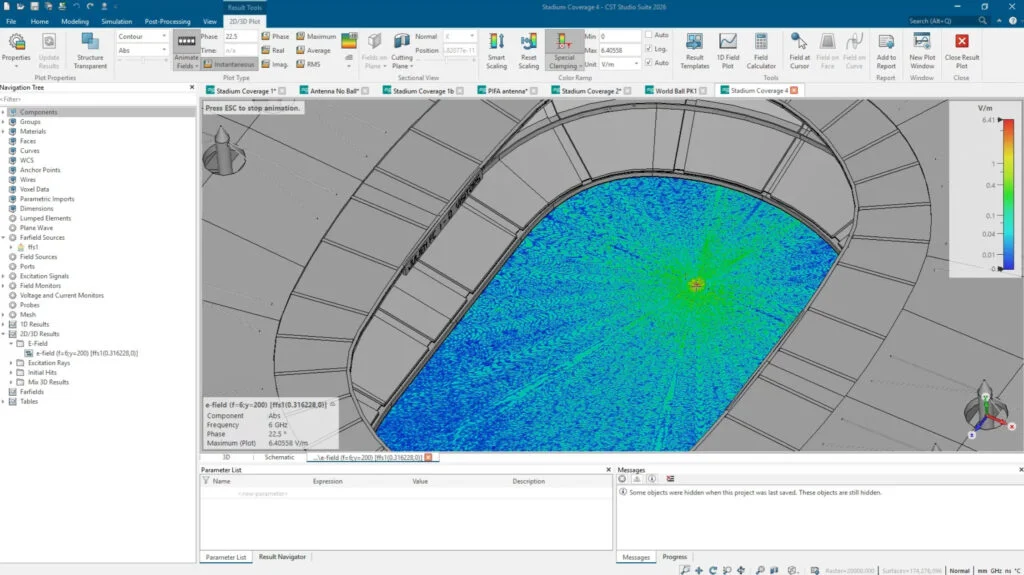The height and width of the screenshot is (575, 1024).
Task: Click the Reset Scaling icon
Action: tap(528, 51)
